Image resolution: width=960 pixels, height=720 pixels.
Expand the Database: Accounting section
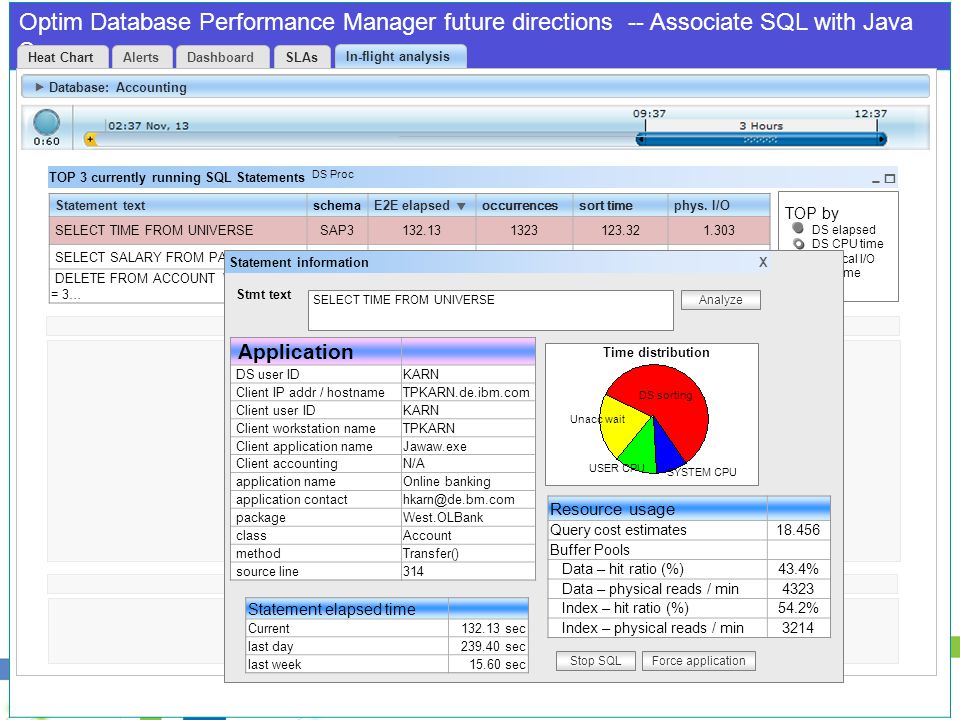pos(39,87)
